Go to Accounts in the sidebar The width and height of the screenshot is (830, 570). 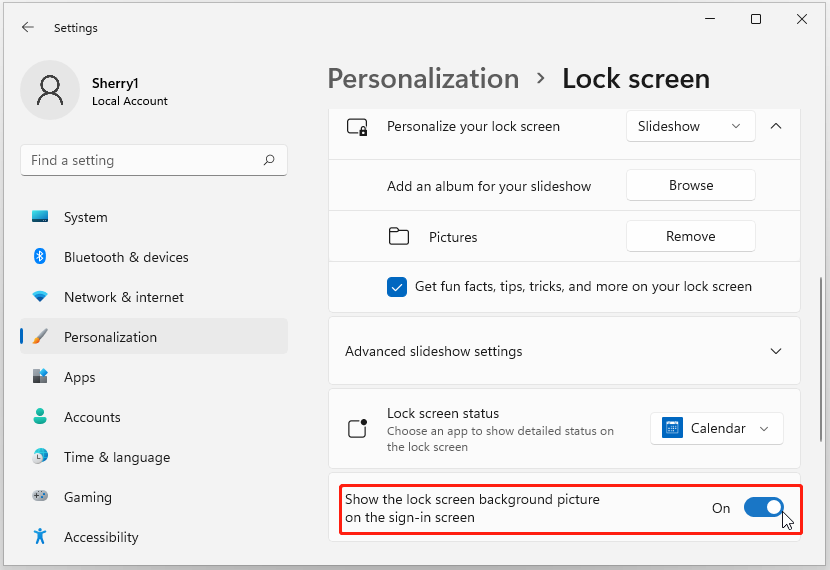click(x=92, y=417)
